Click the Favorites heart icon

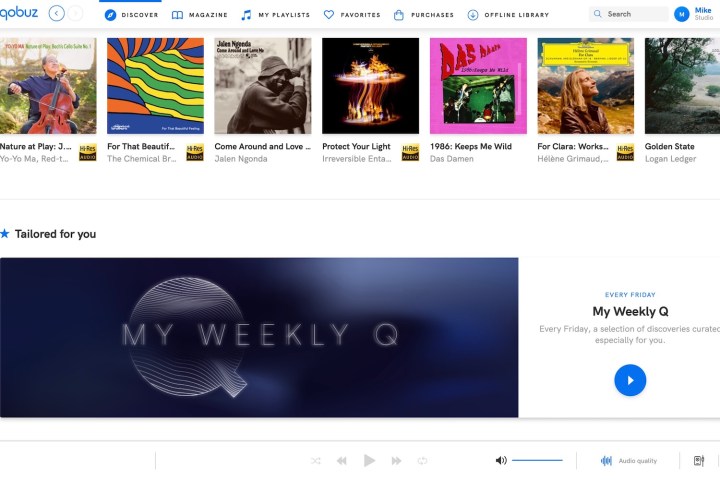[329, 15]
